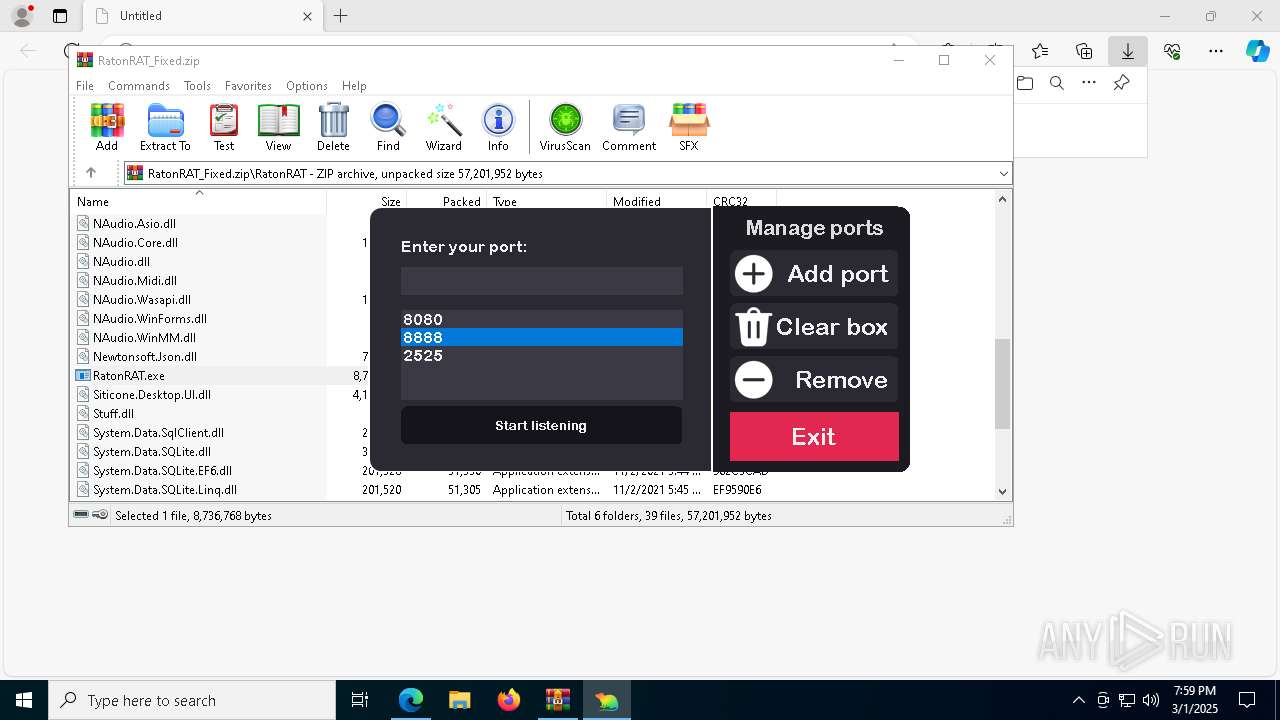This screenshot has height=720, width=1280.
Task: Go up one folder level arrow
Action: [91, 173]
